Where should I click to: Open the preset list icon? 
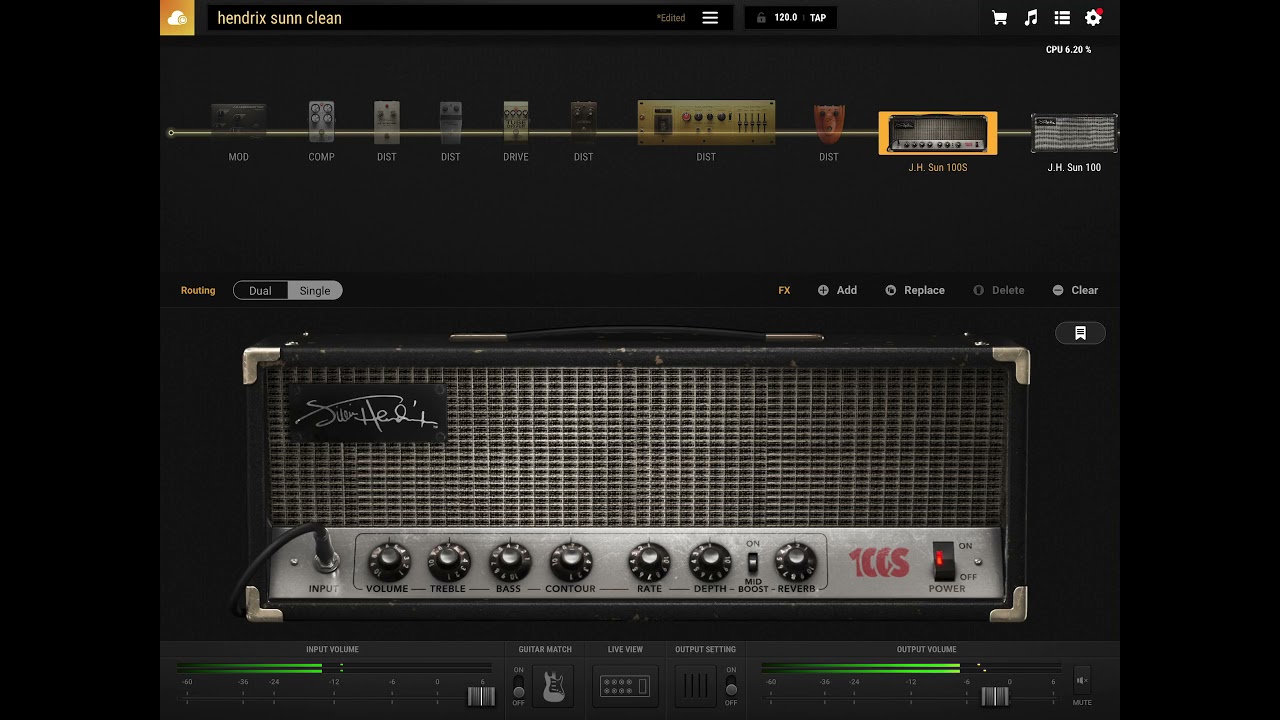tap(1062, 18)
